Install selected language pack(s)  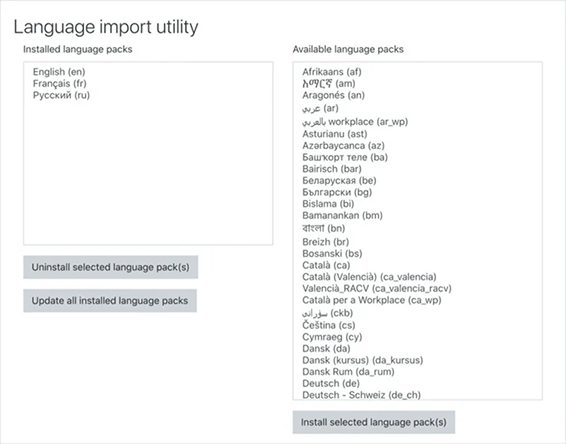point(374,422)
